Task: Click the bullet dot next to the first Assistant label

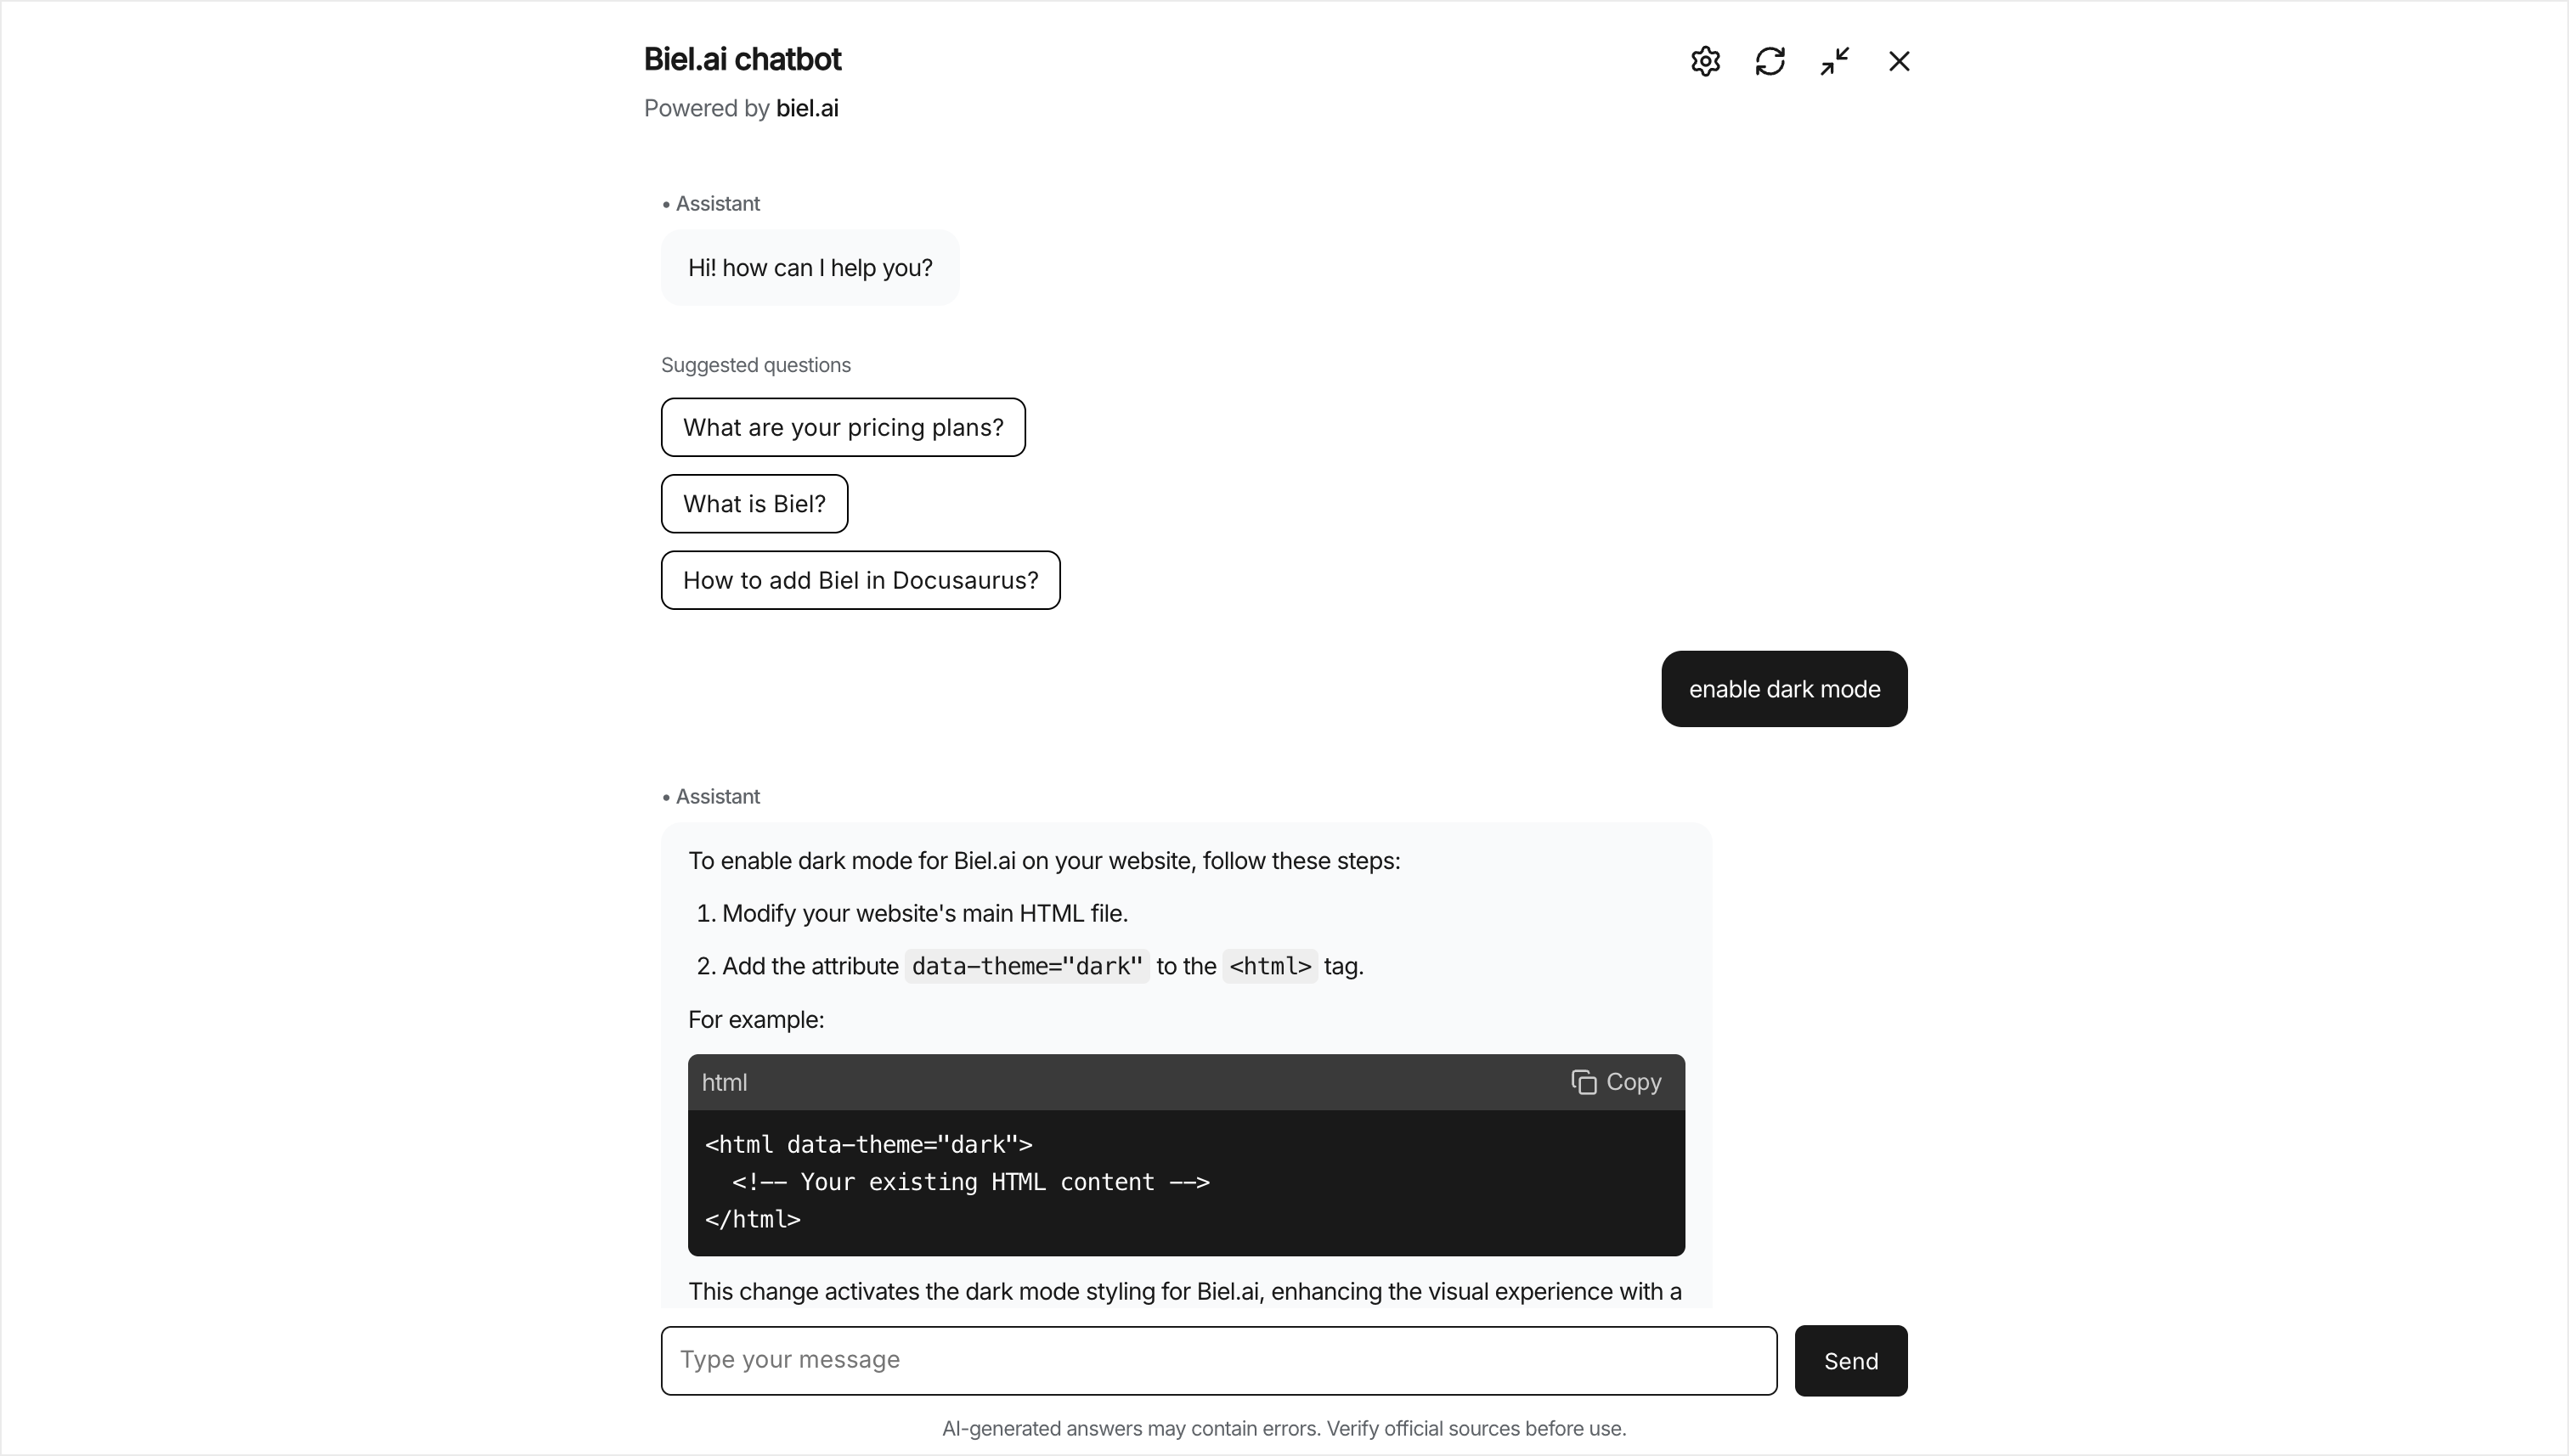Action: click(667, 203)
